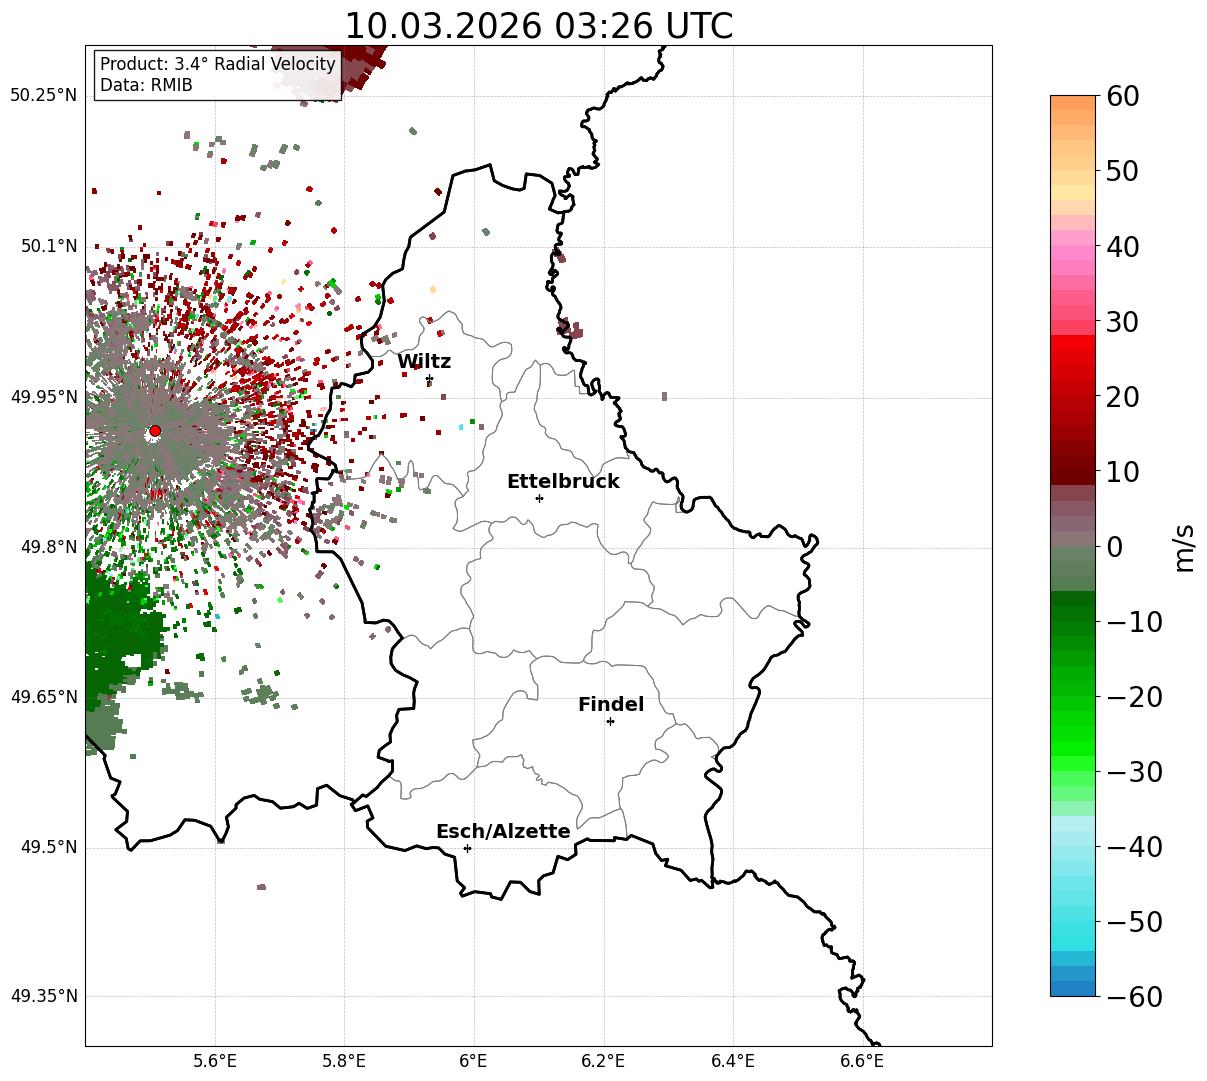This screenshot has height=1081, width=1207.
Task: Click the colorbar tick label 60
Action: pyautogui.click(x=1121, y=96)
